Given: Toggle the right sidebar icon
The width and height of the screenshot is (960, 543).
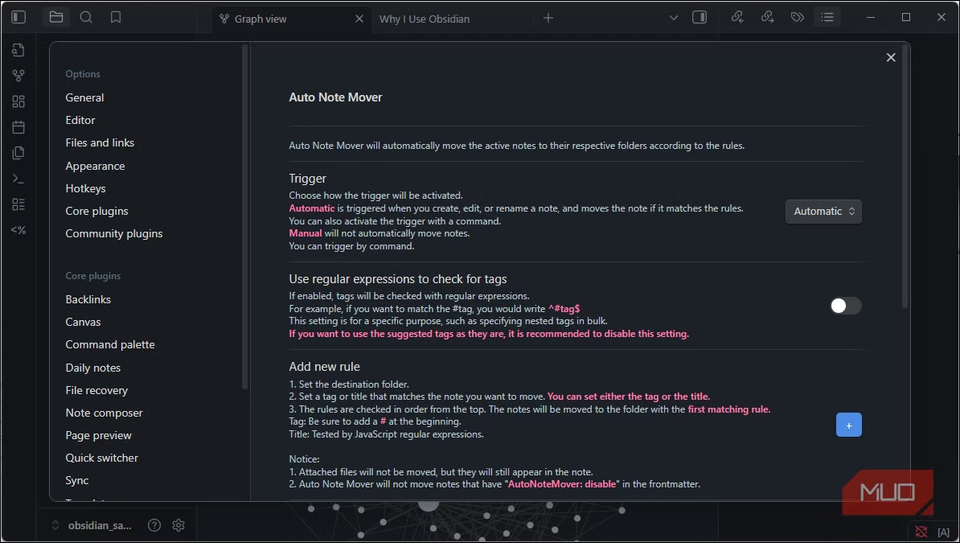Looking at the screenshot, I should pyautogui.click(x=699, y=17).
